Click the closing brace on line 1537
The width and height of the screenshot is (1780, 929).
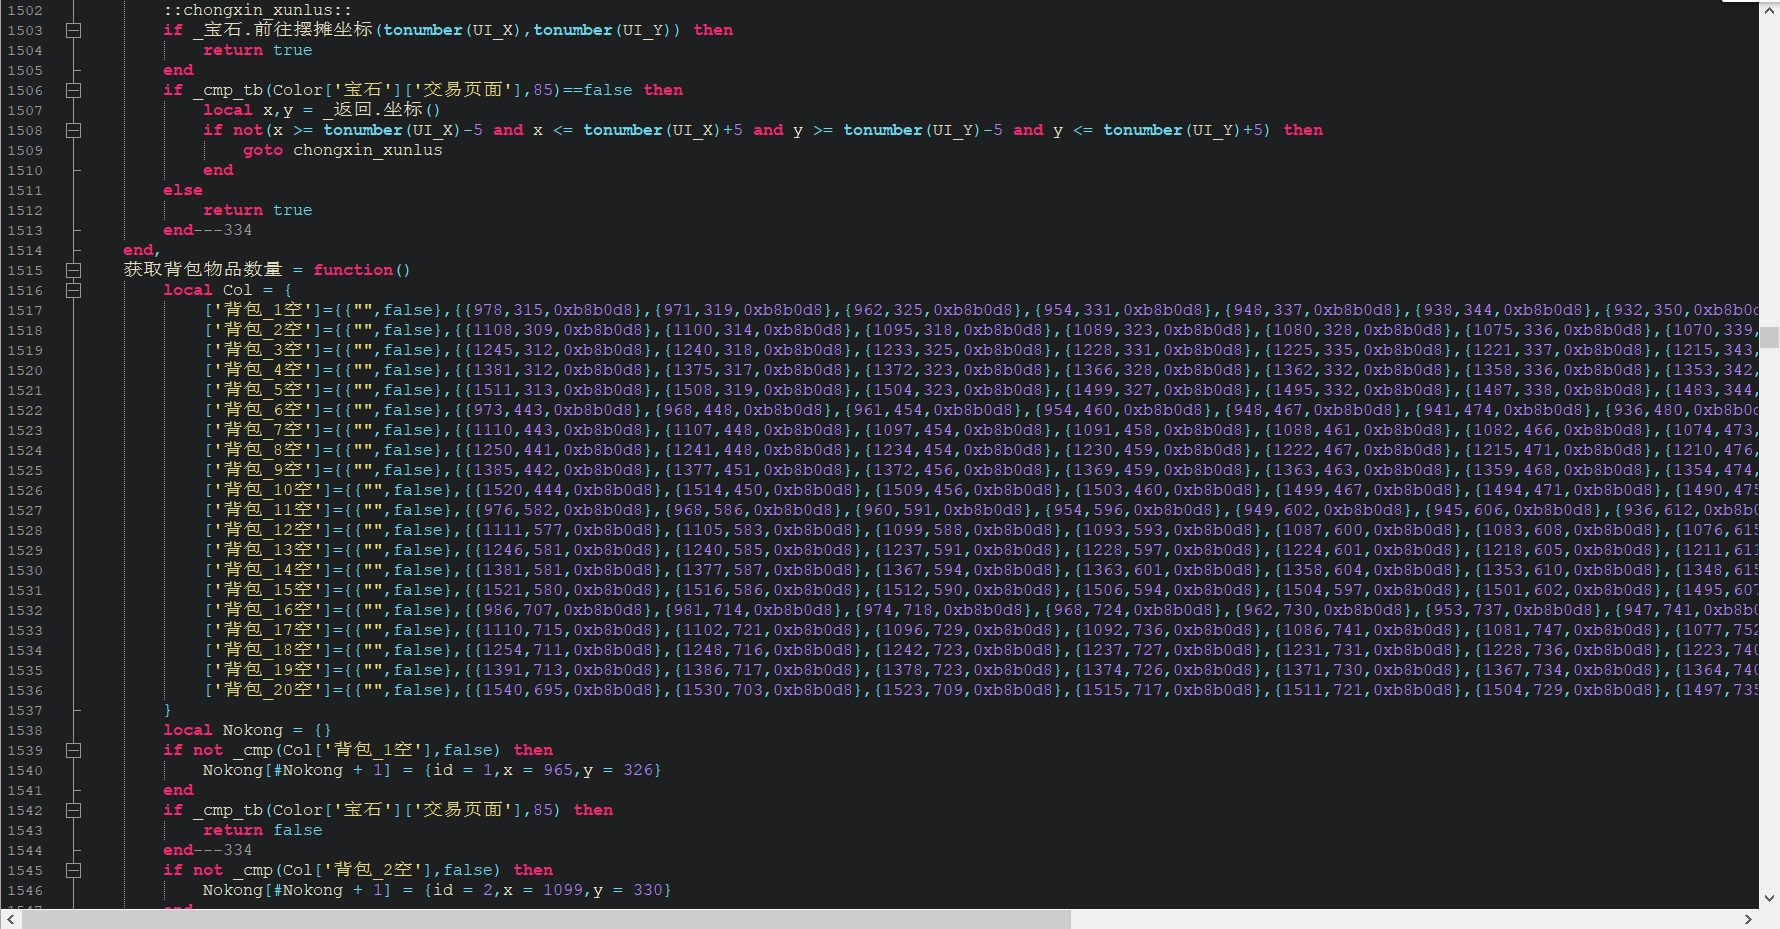coord(168,710)
